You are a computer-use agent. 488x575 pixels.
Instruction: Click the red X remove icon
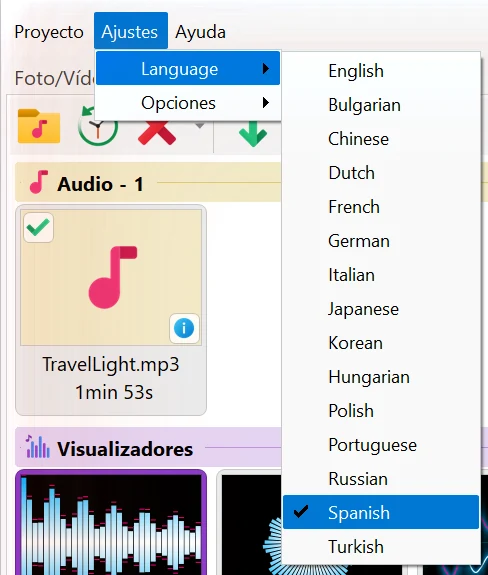coord(157,133)
